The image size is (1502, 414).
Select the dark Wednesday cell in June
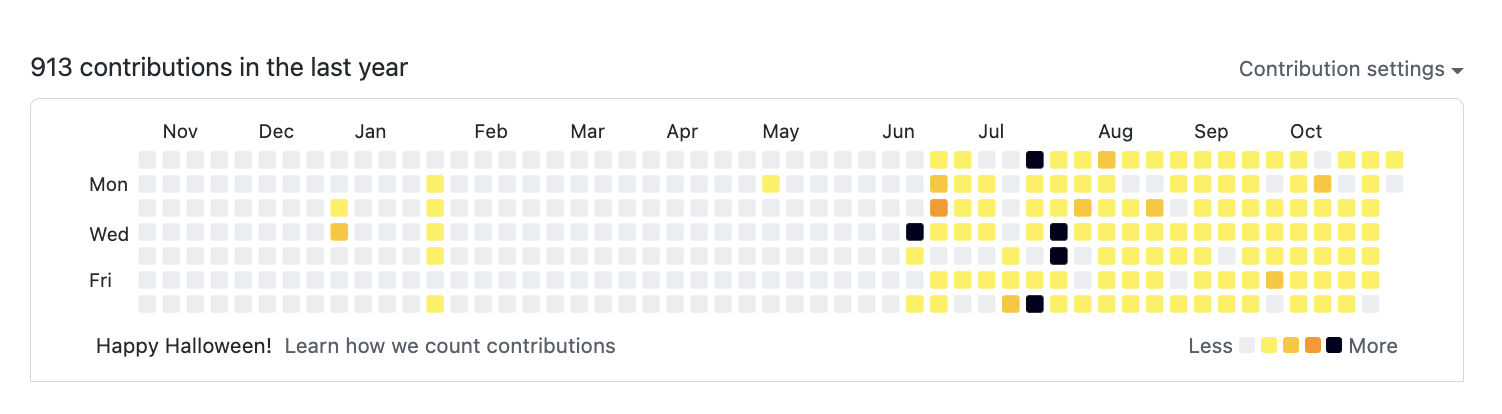[914, 232]
